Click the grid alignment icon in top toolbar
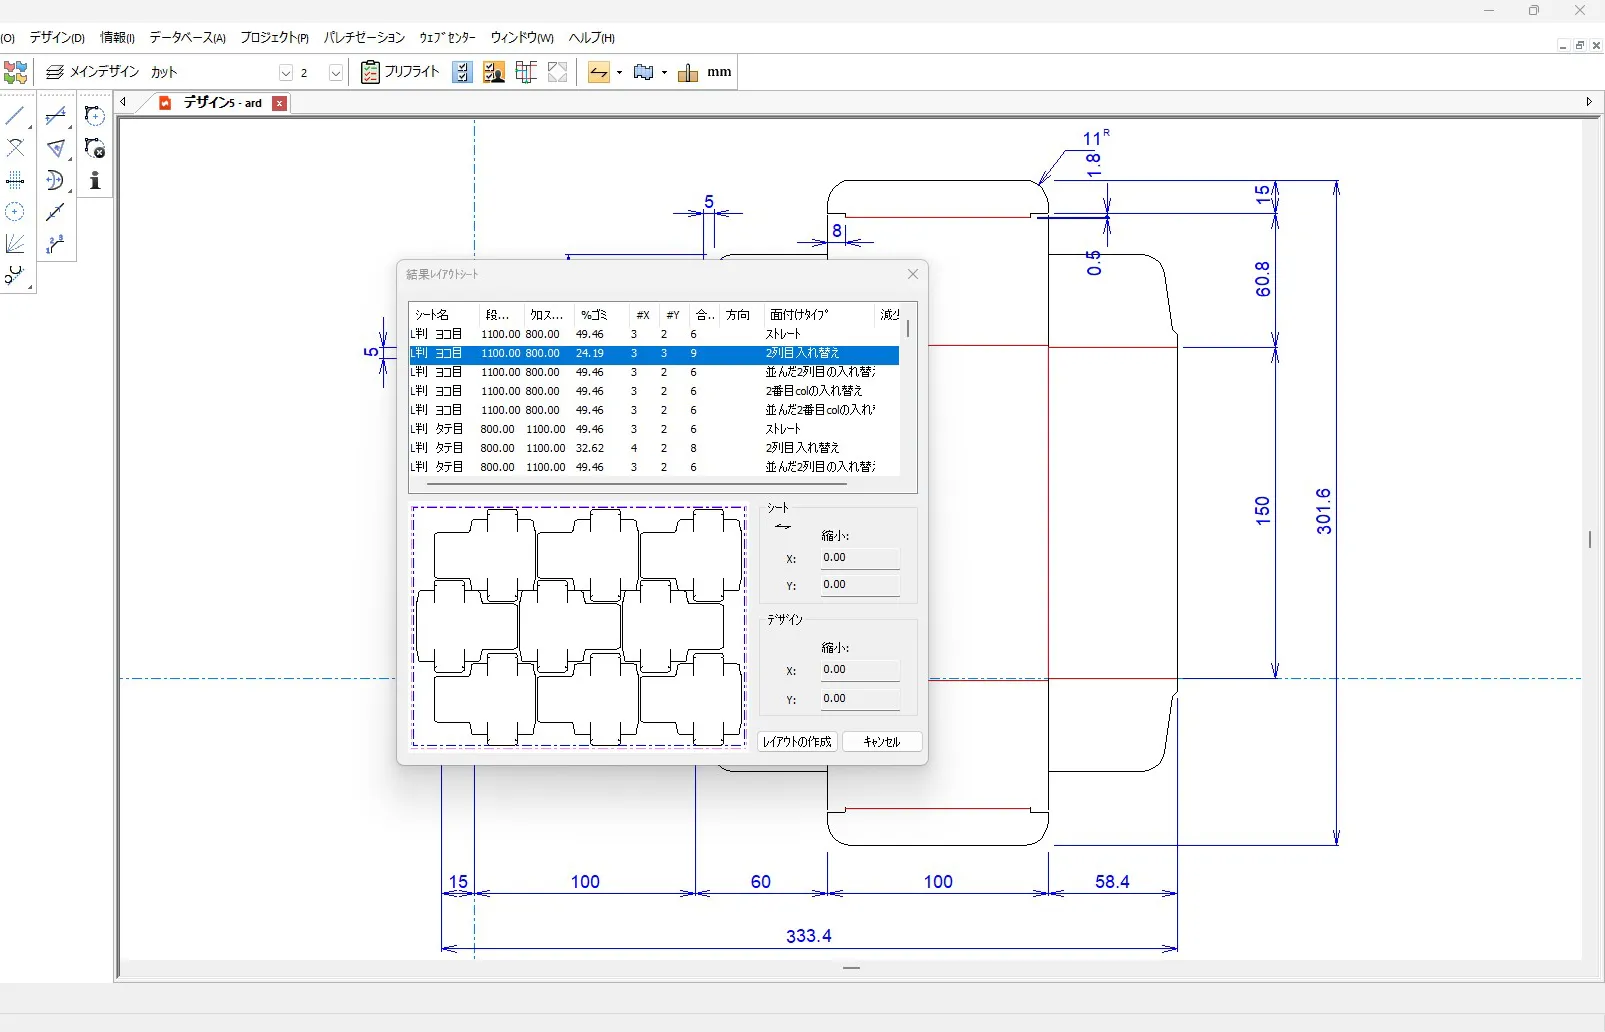 pyautogui.click(x=526, y=72)
